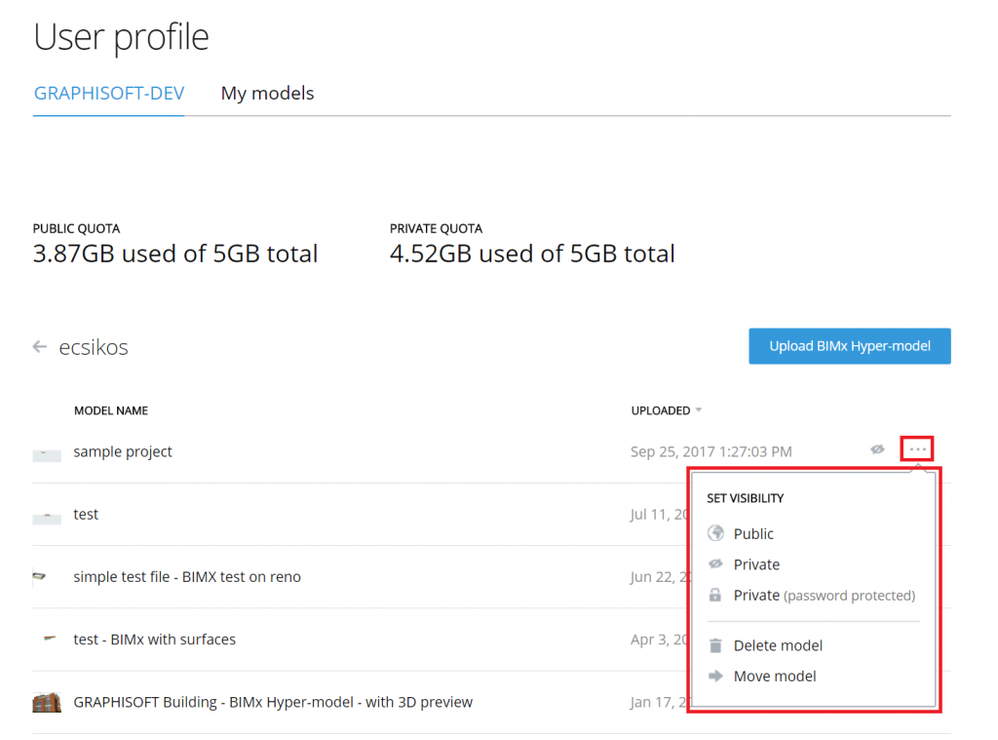
Task: Click the arrow icon for Move model
Action: pyautogui.click(x=715, y=676)
